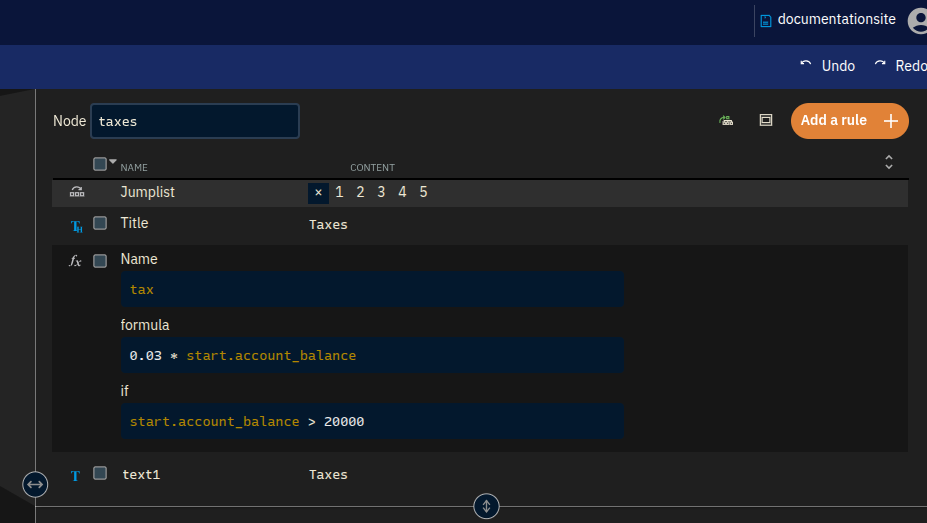This screenshot has width=927, height=523.
Task: Click the text1 rule content Taxes
Action: click(x=328, y=475)
